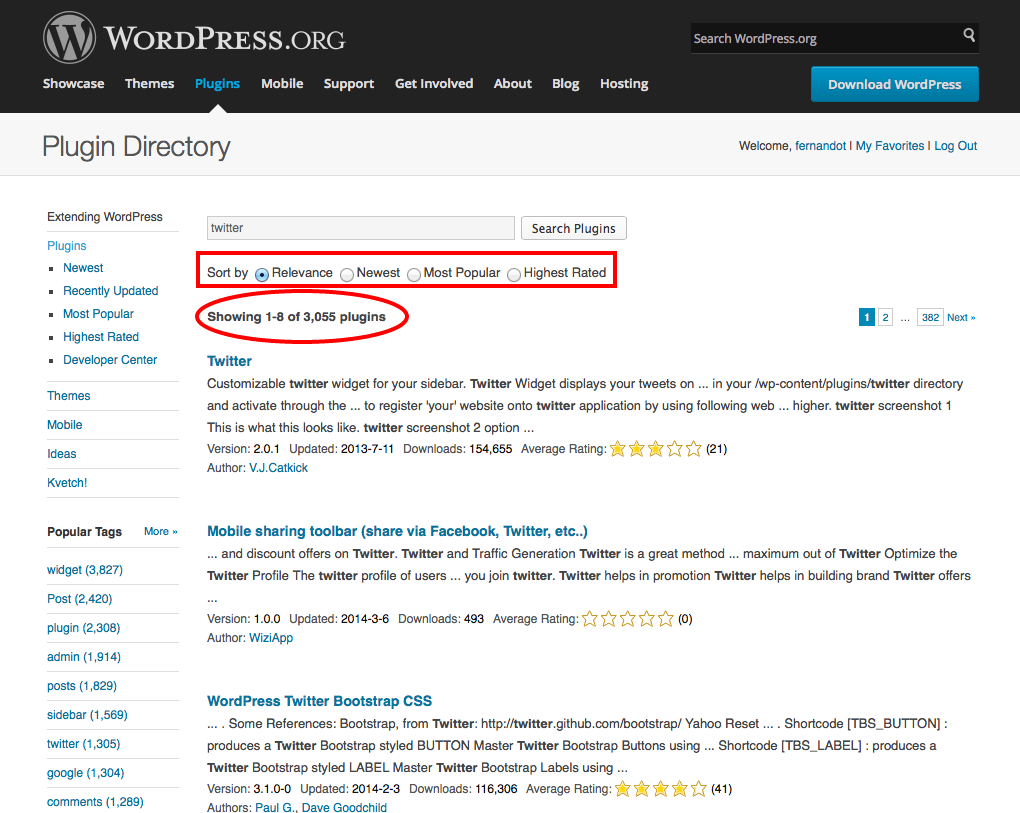This screenshot has height=813, width=1020.
Task: Click the Extending WordPress heading
Action: [x=105, y=217]
